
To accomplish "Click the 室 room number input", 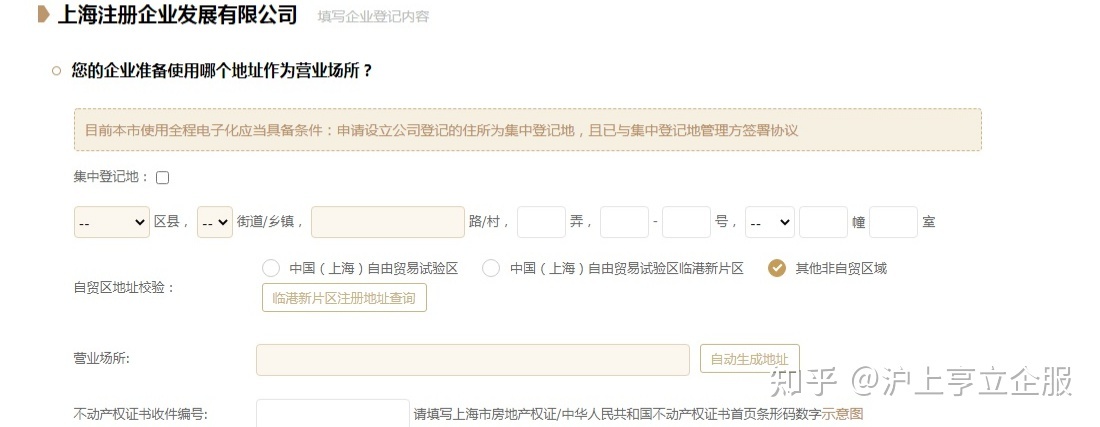I will tap(893, 222).
